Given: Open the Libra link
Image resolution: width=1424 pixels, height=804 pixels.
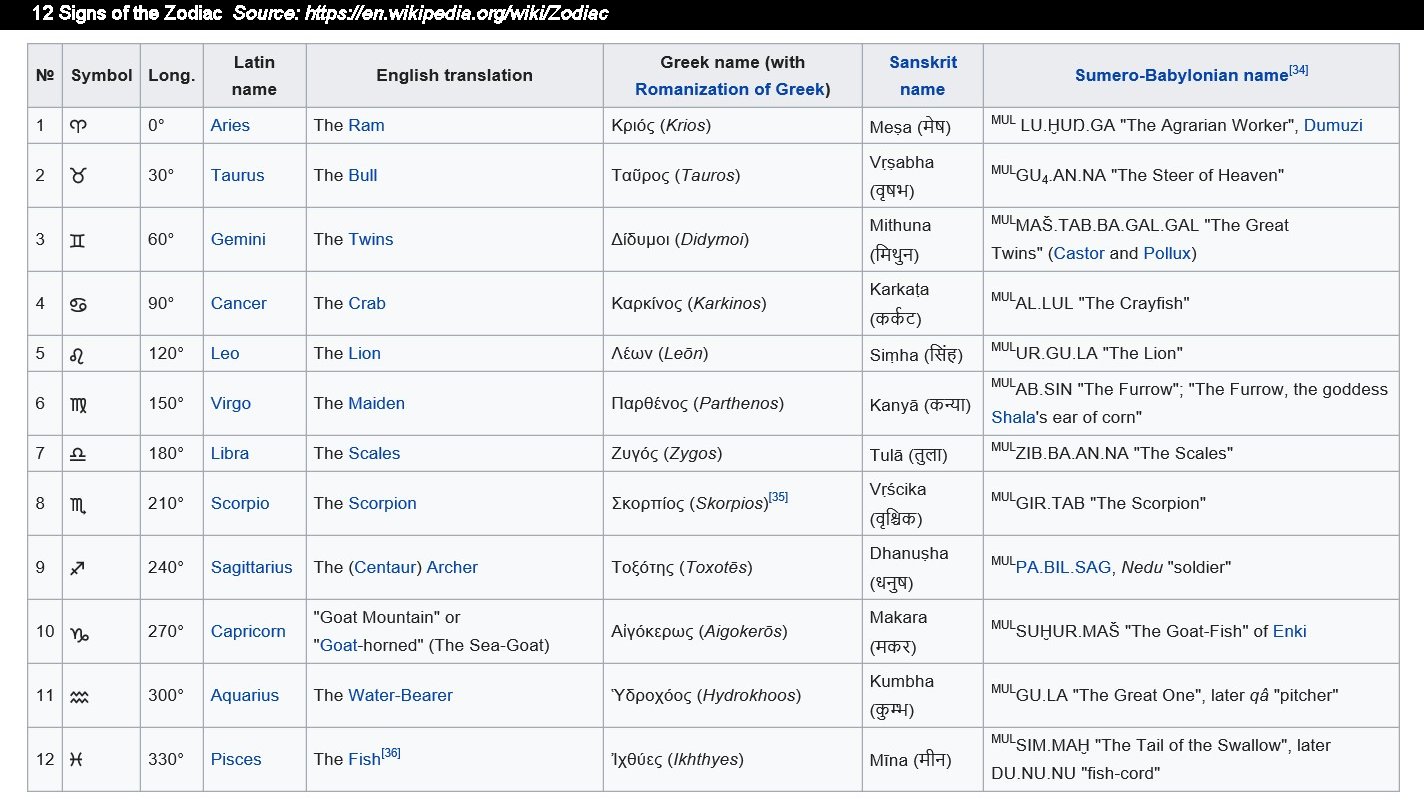Looking at the screenshot, I should pyautogui.click(x=230, y=453).
